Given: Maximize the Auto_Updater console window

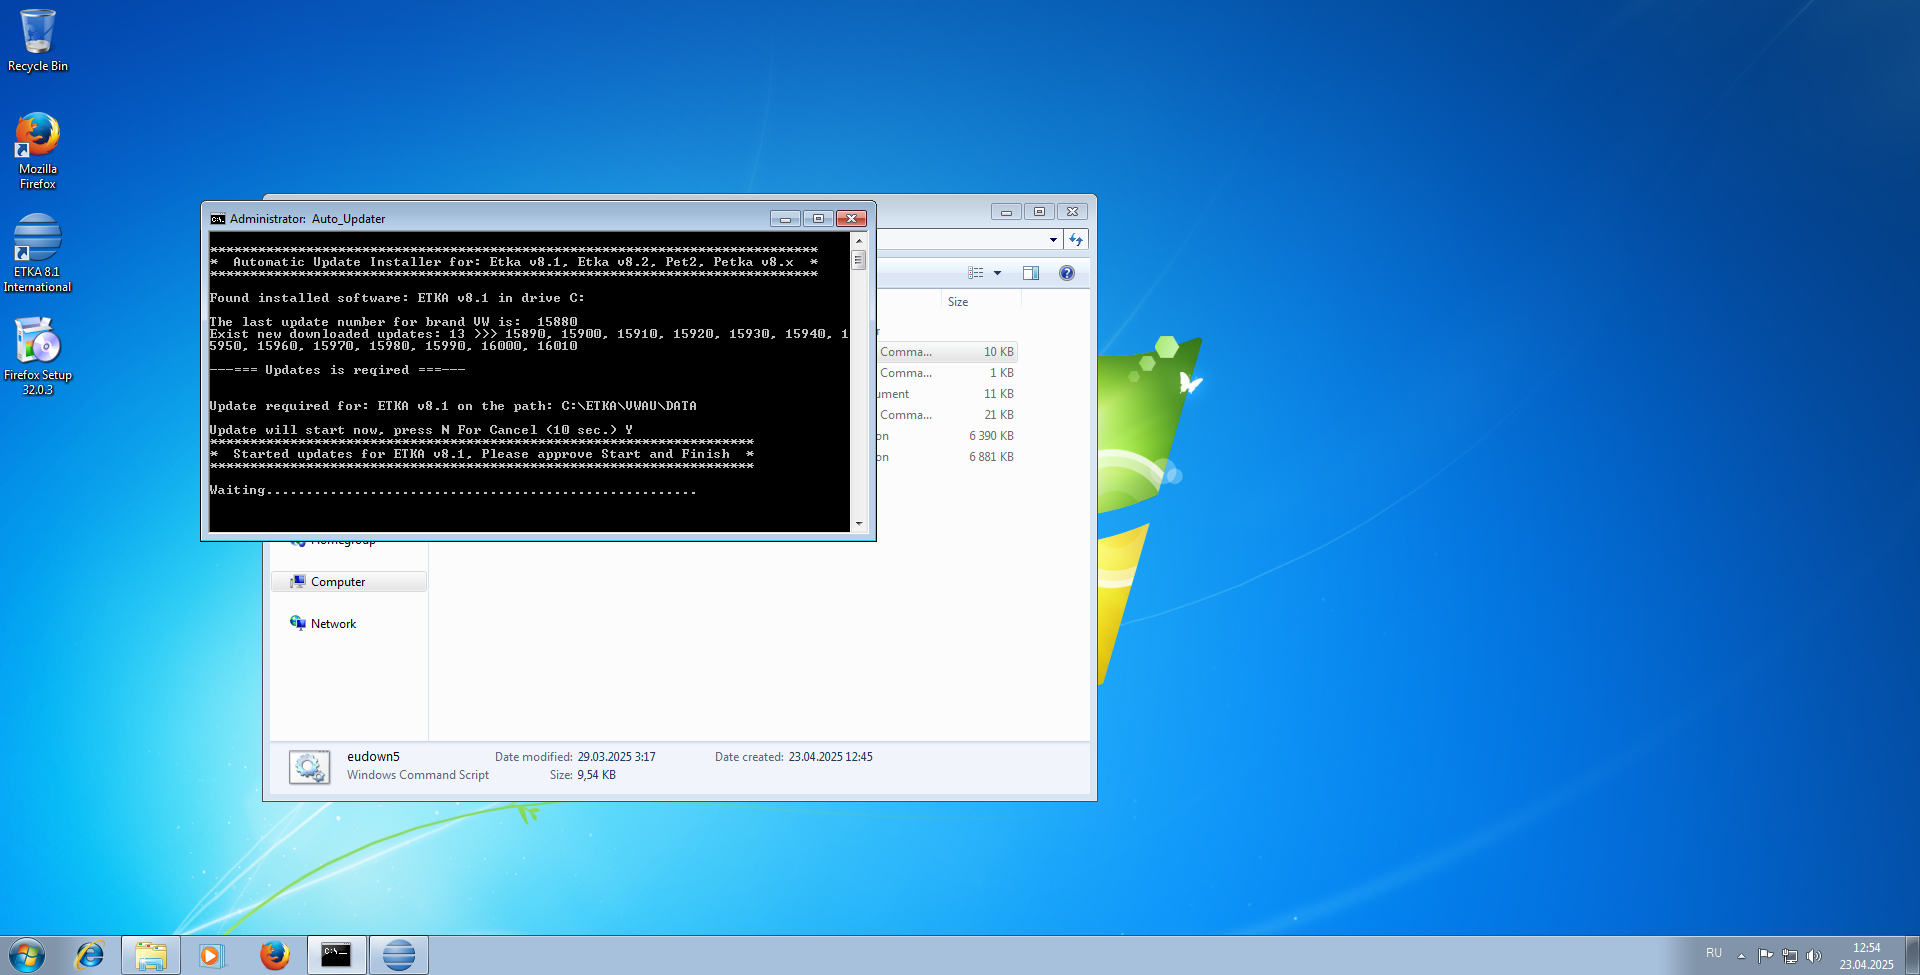Looking at the screenshot, I should (x=818, y=219).
